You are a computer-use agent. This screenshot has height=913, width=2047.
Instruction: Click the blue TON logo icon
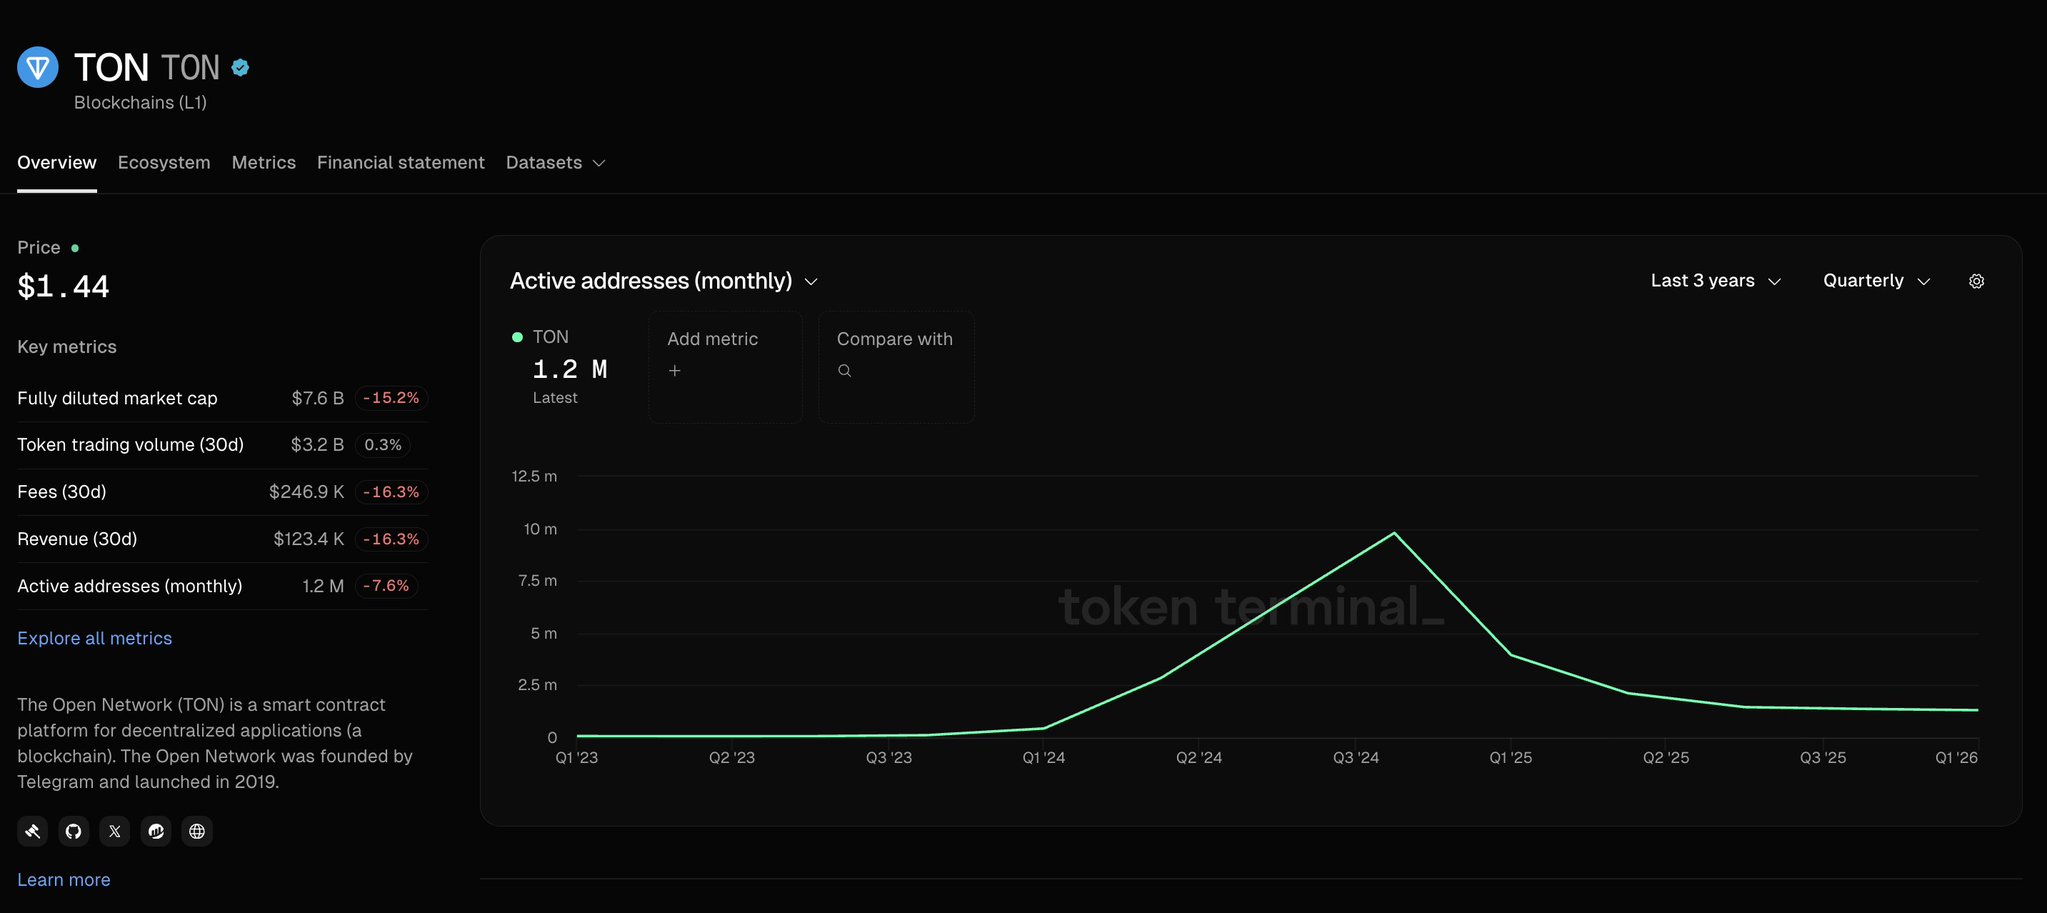coord(38,68)
